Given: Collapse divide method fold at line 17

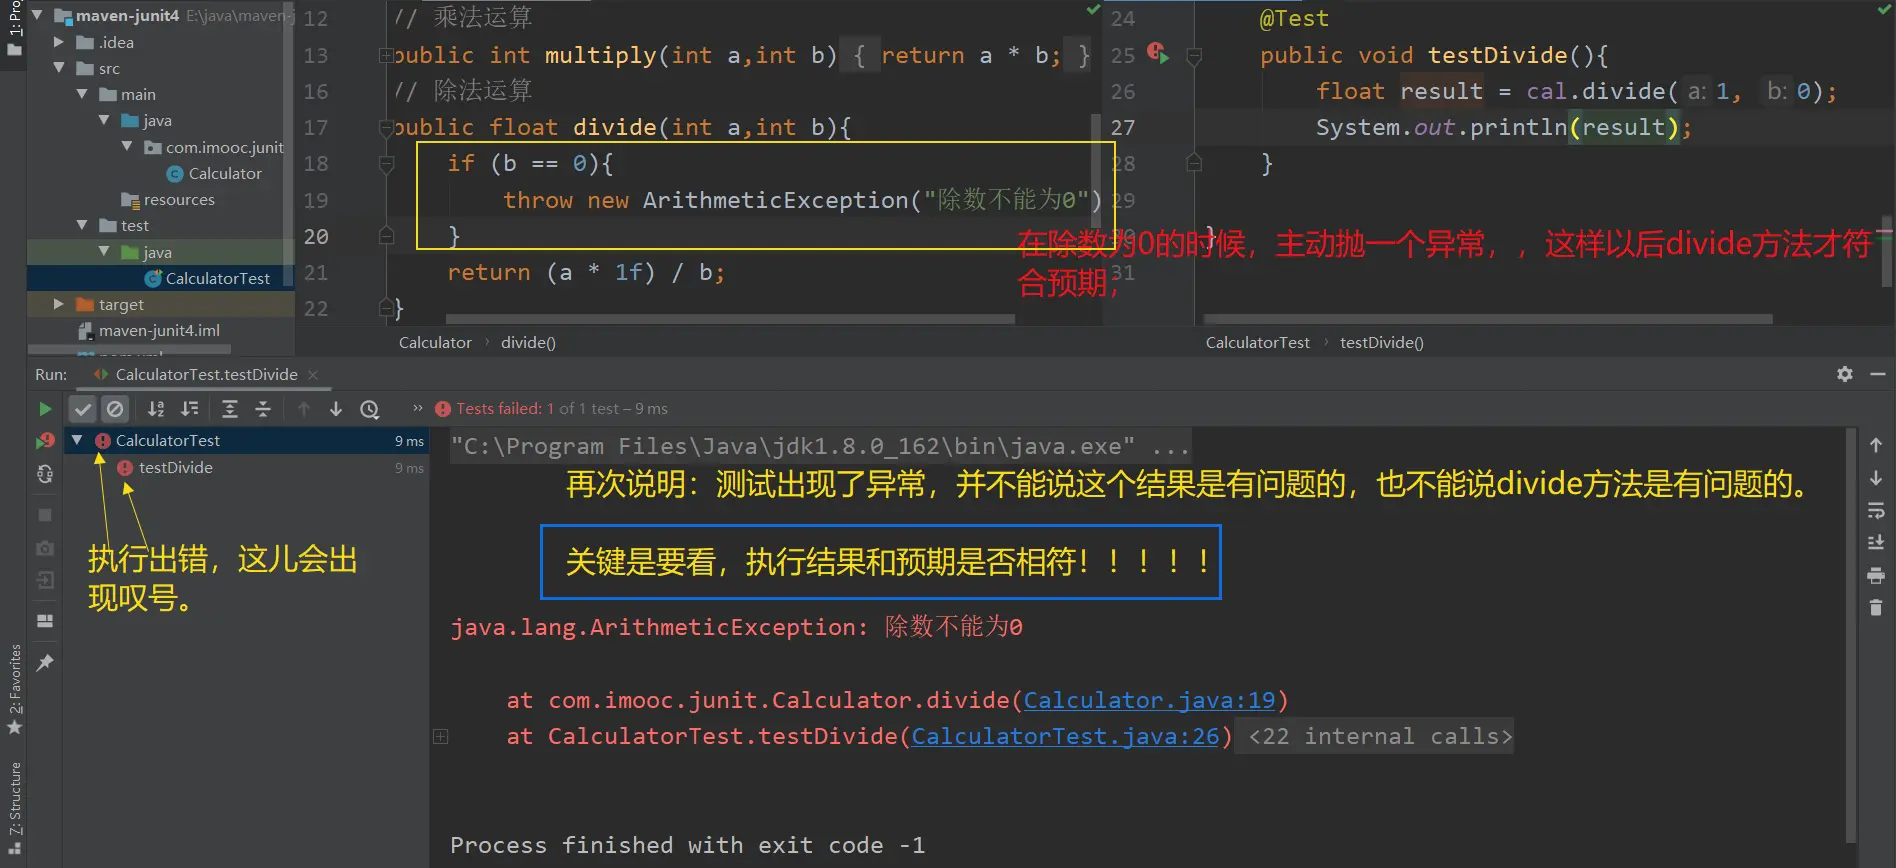Looking at the screenshot, I should pos(386,127).
